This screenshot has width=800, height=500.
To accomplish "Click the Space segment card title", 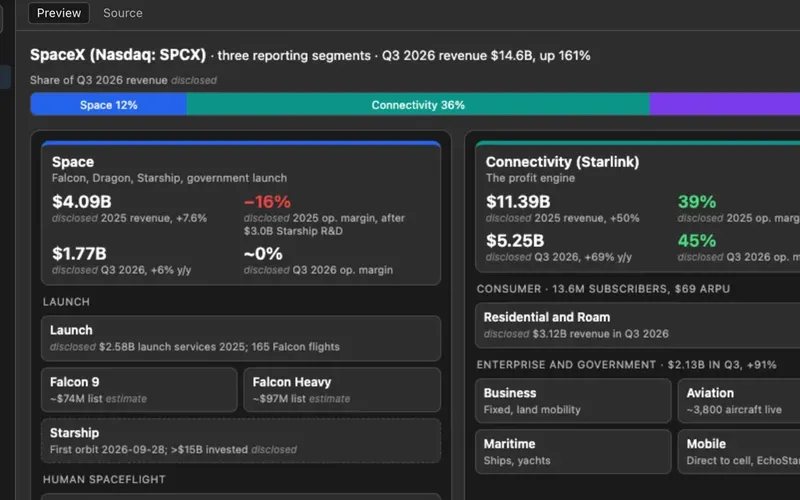I will coord(73,162).
